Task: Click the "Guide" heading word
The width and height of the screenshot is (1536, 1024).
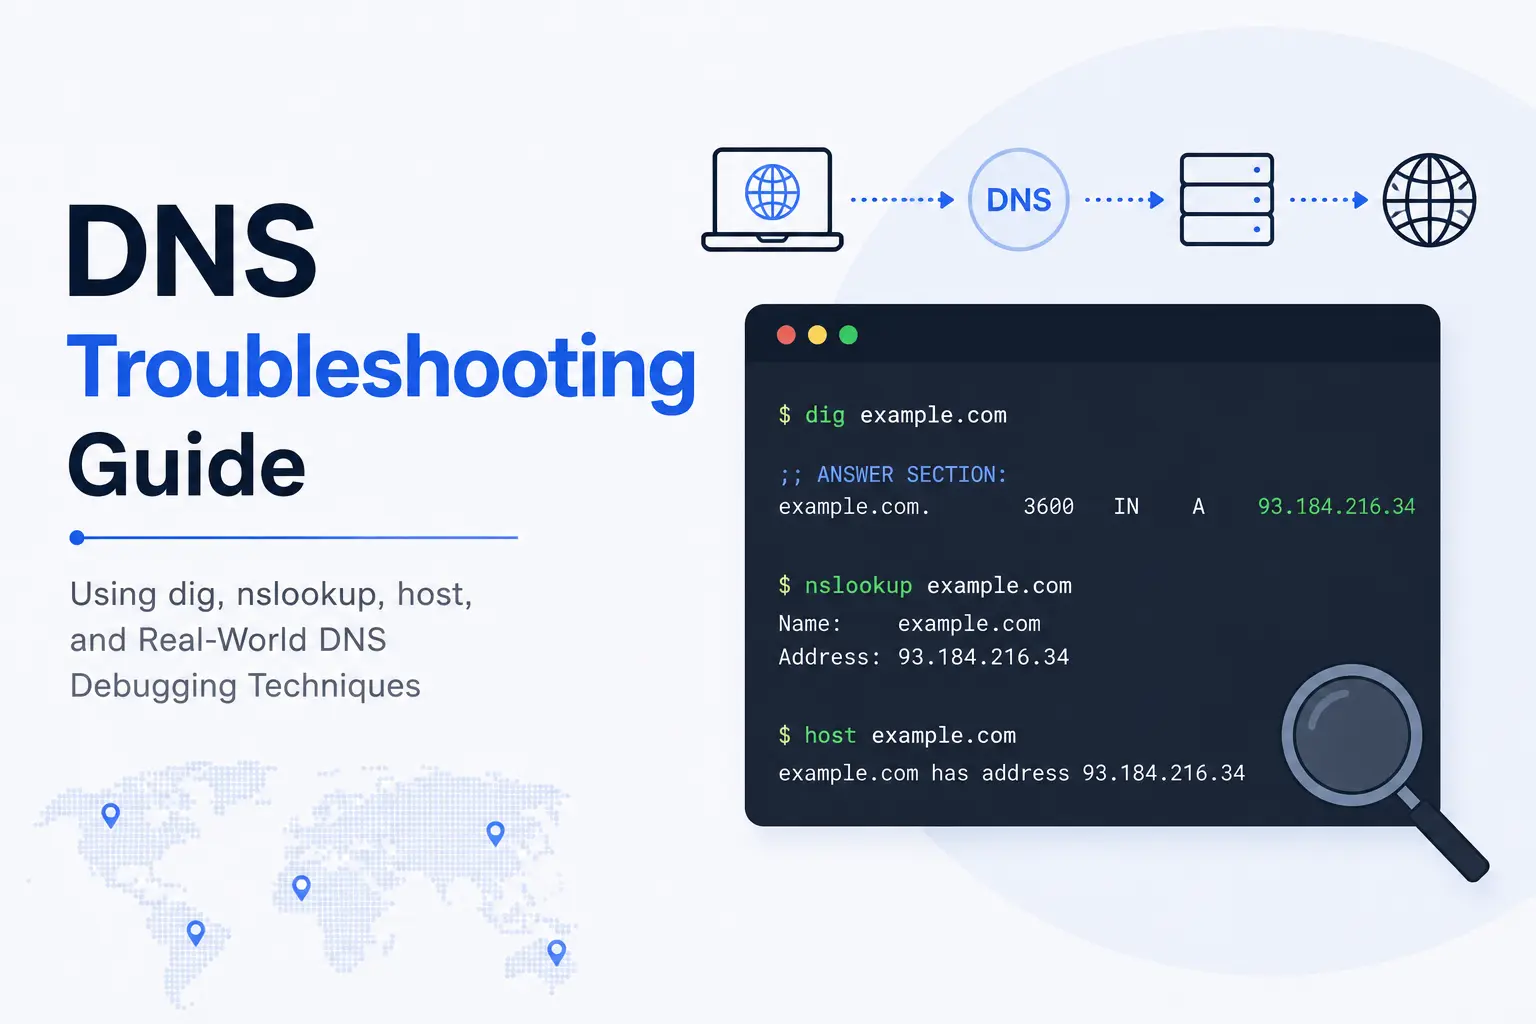Action: click(x=186, y=466)
